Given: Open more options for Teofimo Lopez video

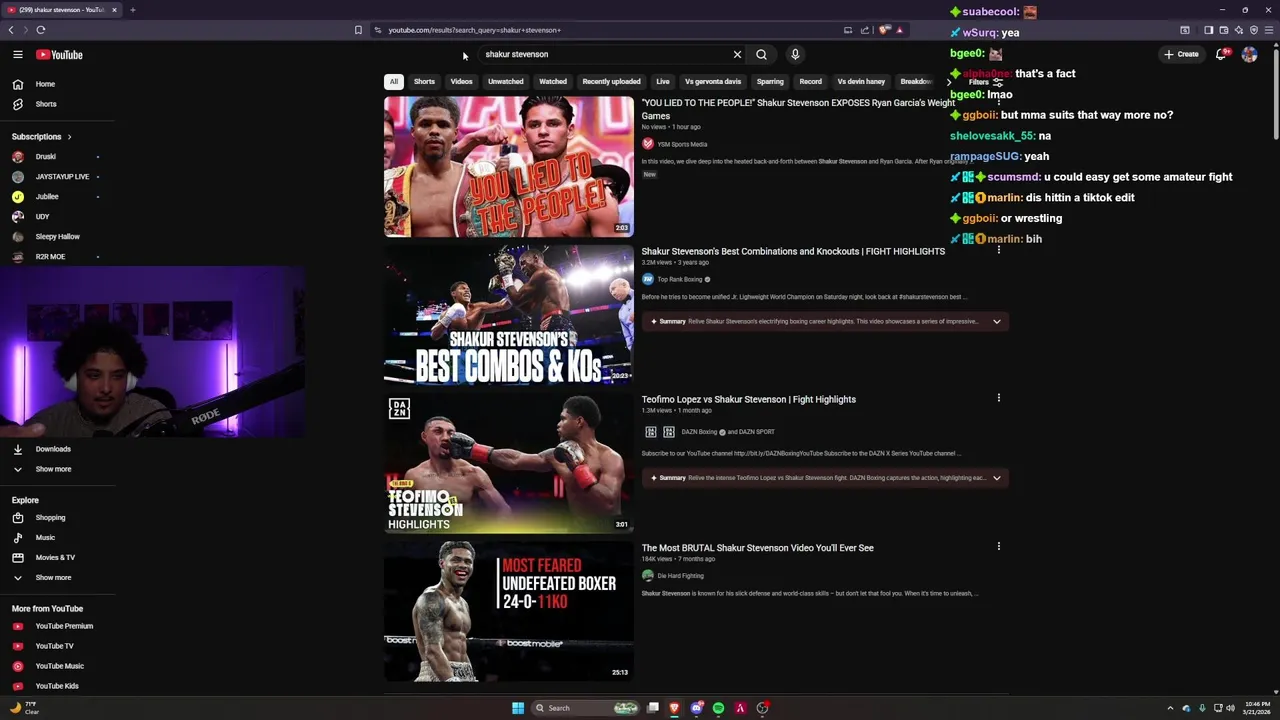Looking at the screenshot, I should coord(998,398).
